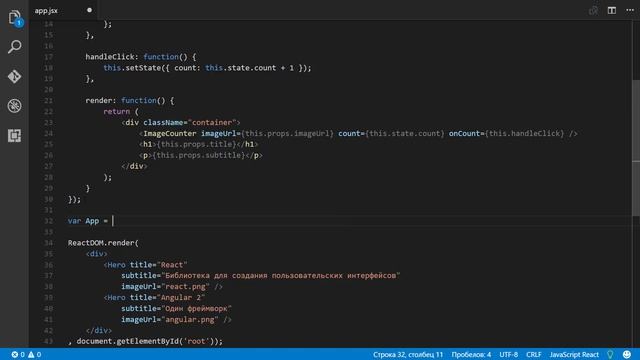
Task: Click '{this.props.title}' on line 25
Action: (x=196, y=144)
